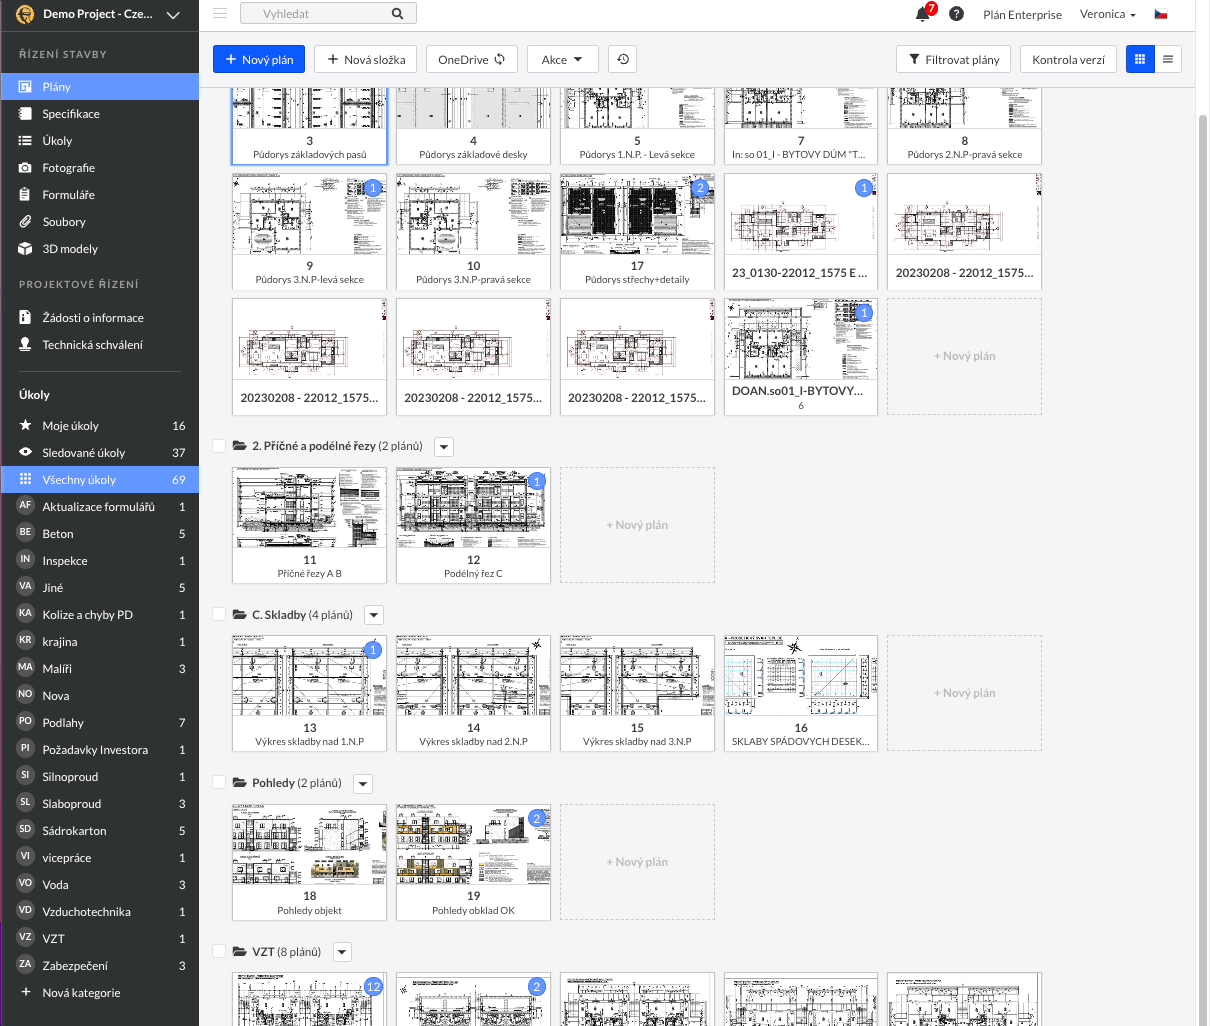The width and height of the screenshot is (1210, 1026).
Task: Open plan 15 Výkres skladby nad 3.N.P
Action: (637, 693)
